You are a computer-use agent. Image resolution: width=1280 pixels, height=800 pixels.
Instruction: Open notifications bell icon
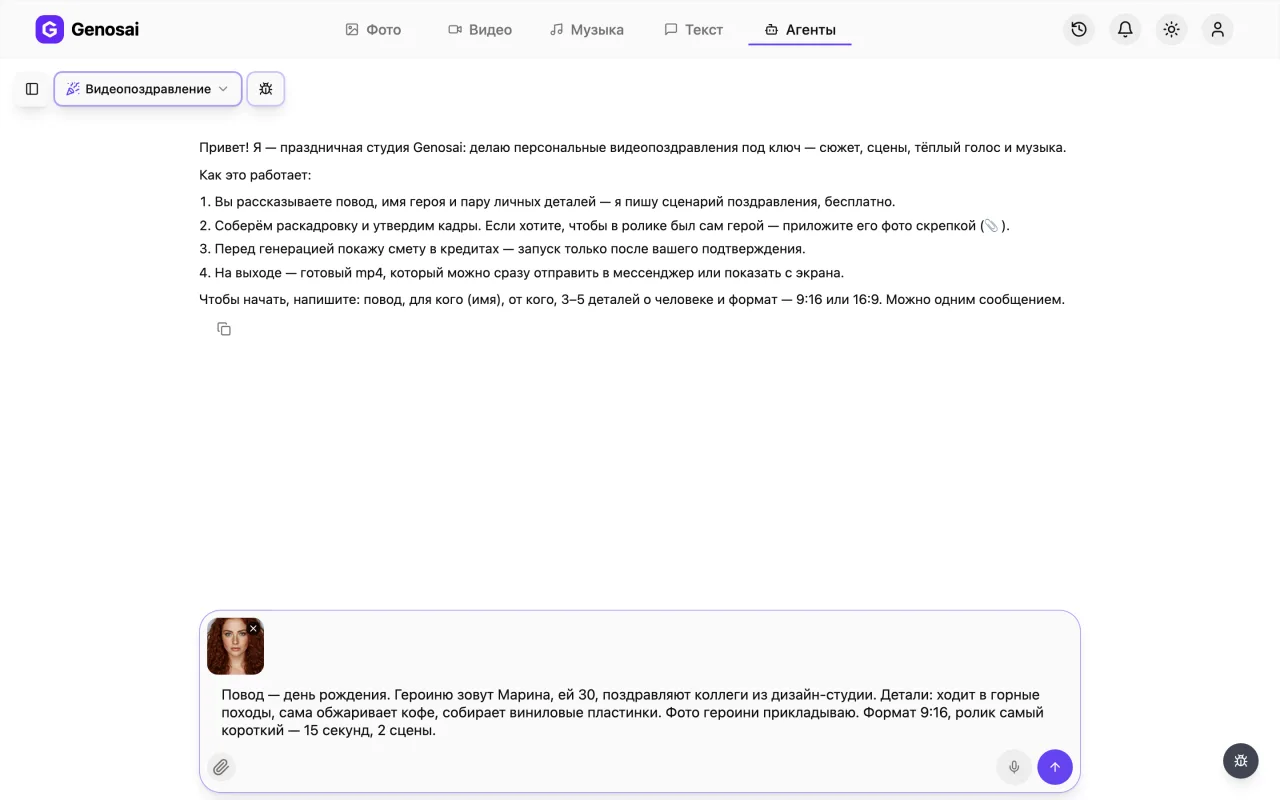[1125, 29]
